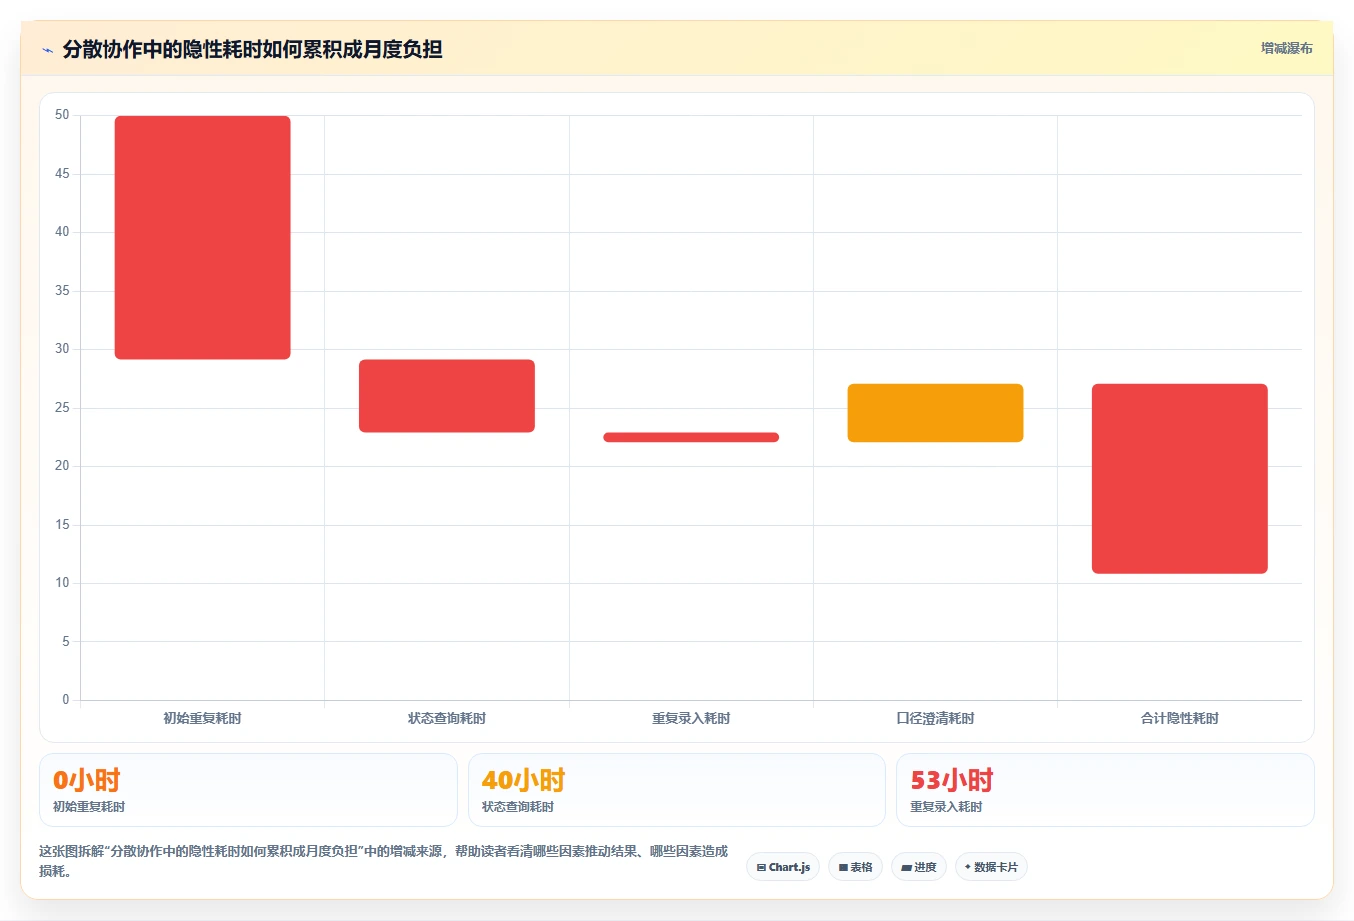This screenshot has width=1354, height=921.
Task: Click the x-axis label 状态查询耗时
Action: pyautogui.click(x=447, y=718)
